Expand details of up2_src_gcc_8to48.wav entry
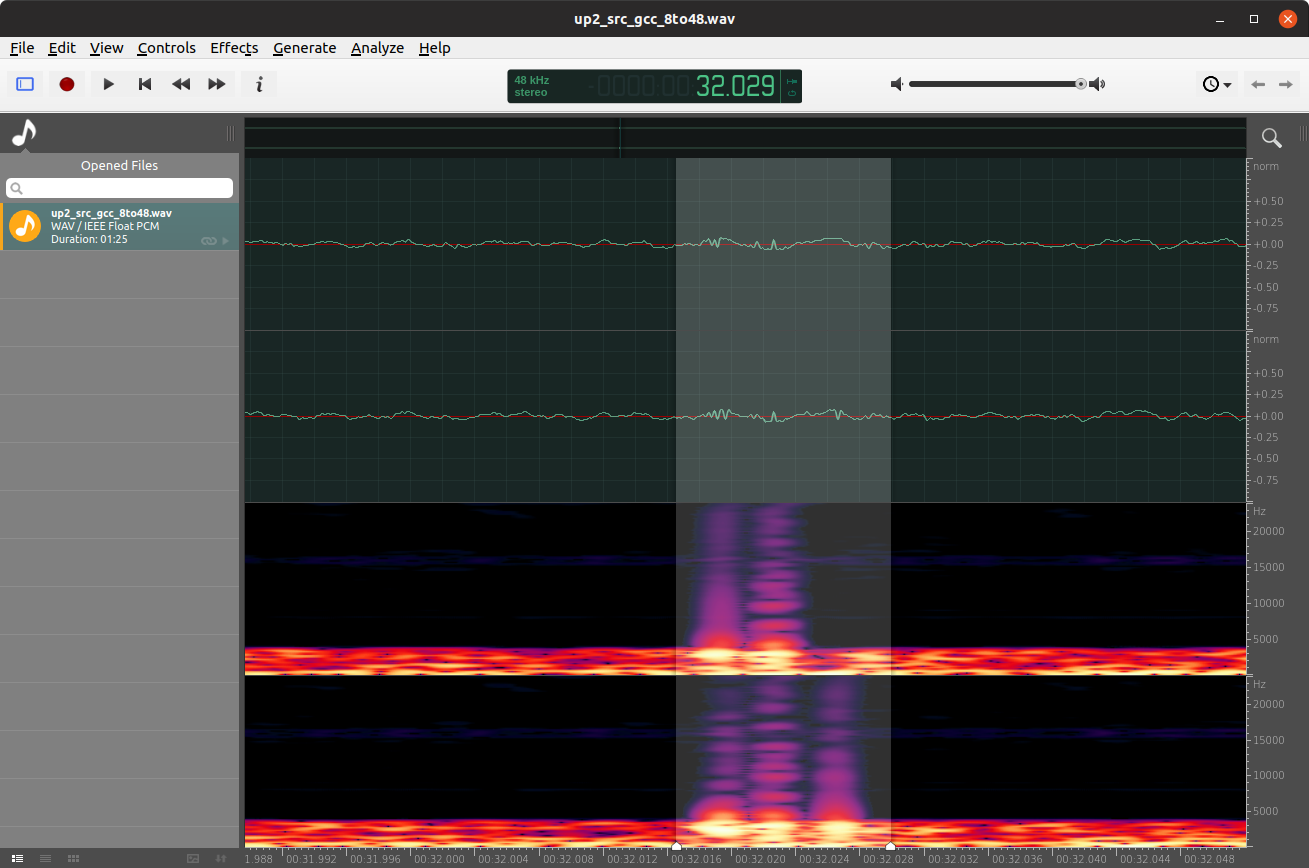 224,240
